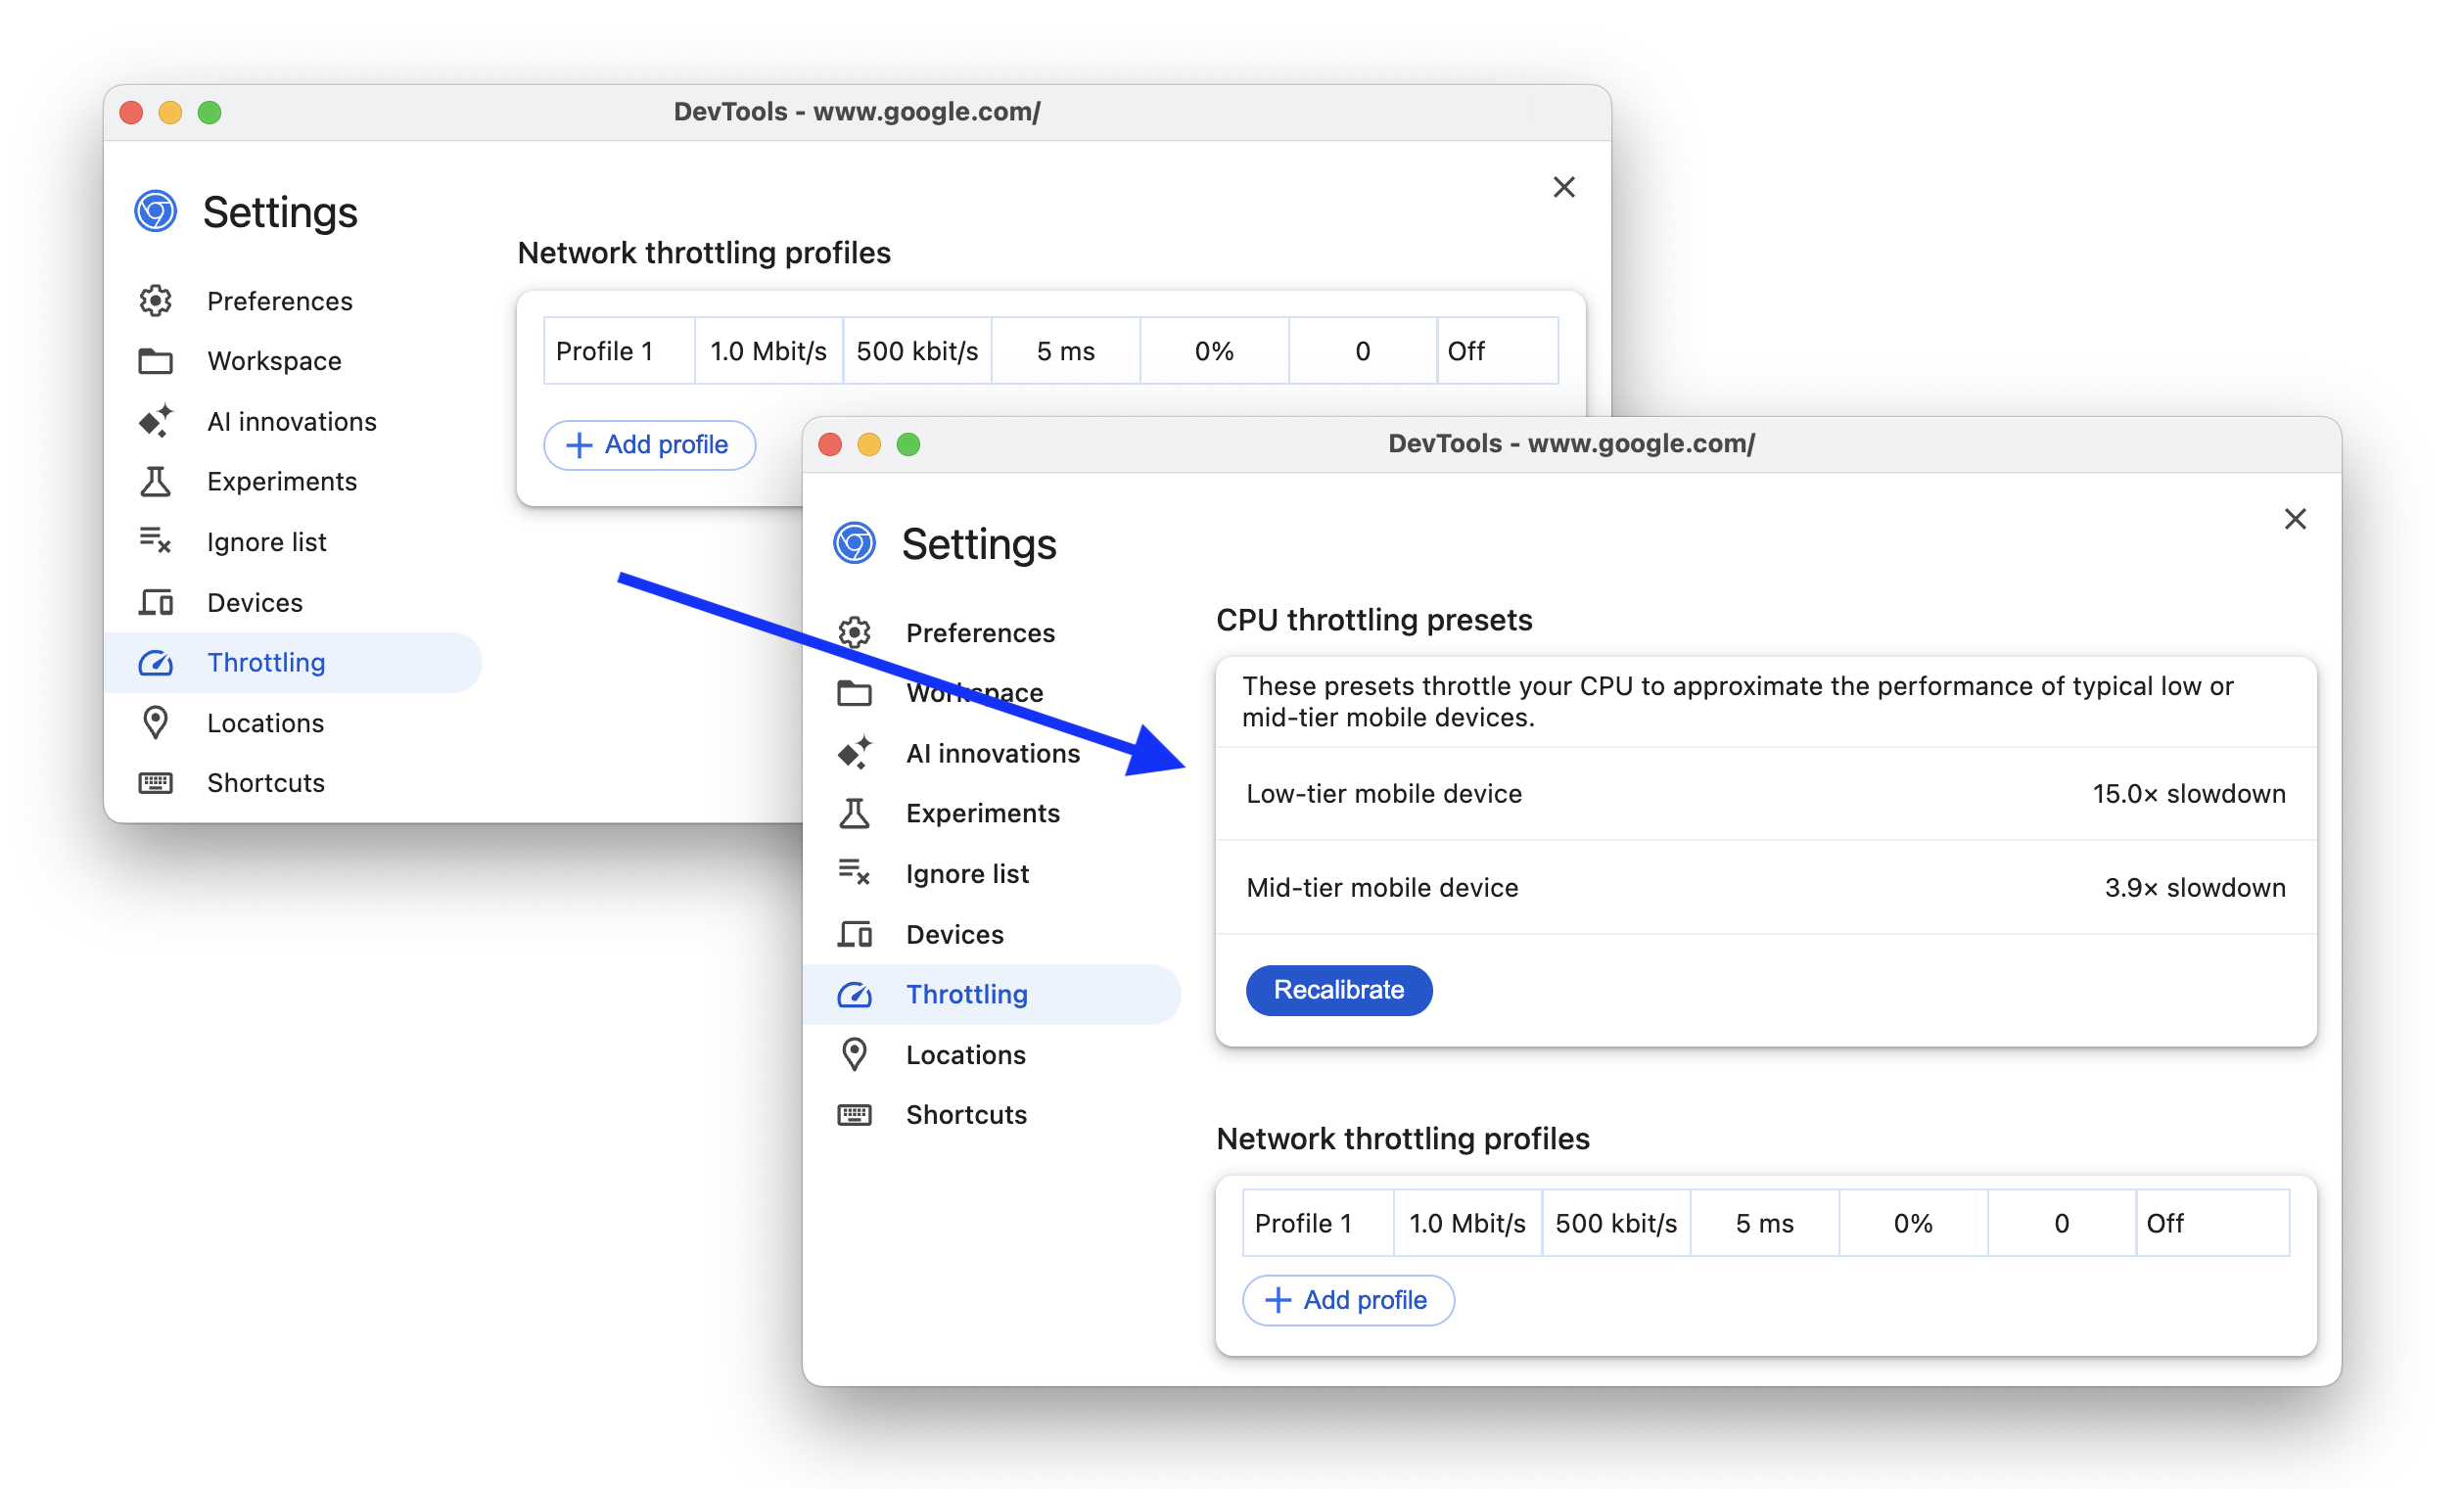Click the Experiments flask icon

click(x=858, y=814)
